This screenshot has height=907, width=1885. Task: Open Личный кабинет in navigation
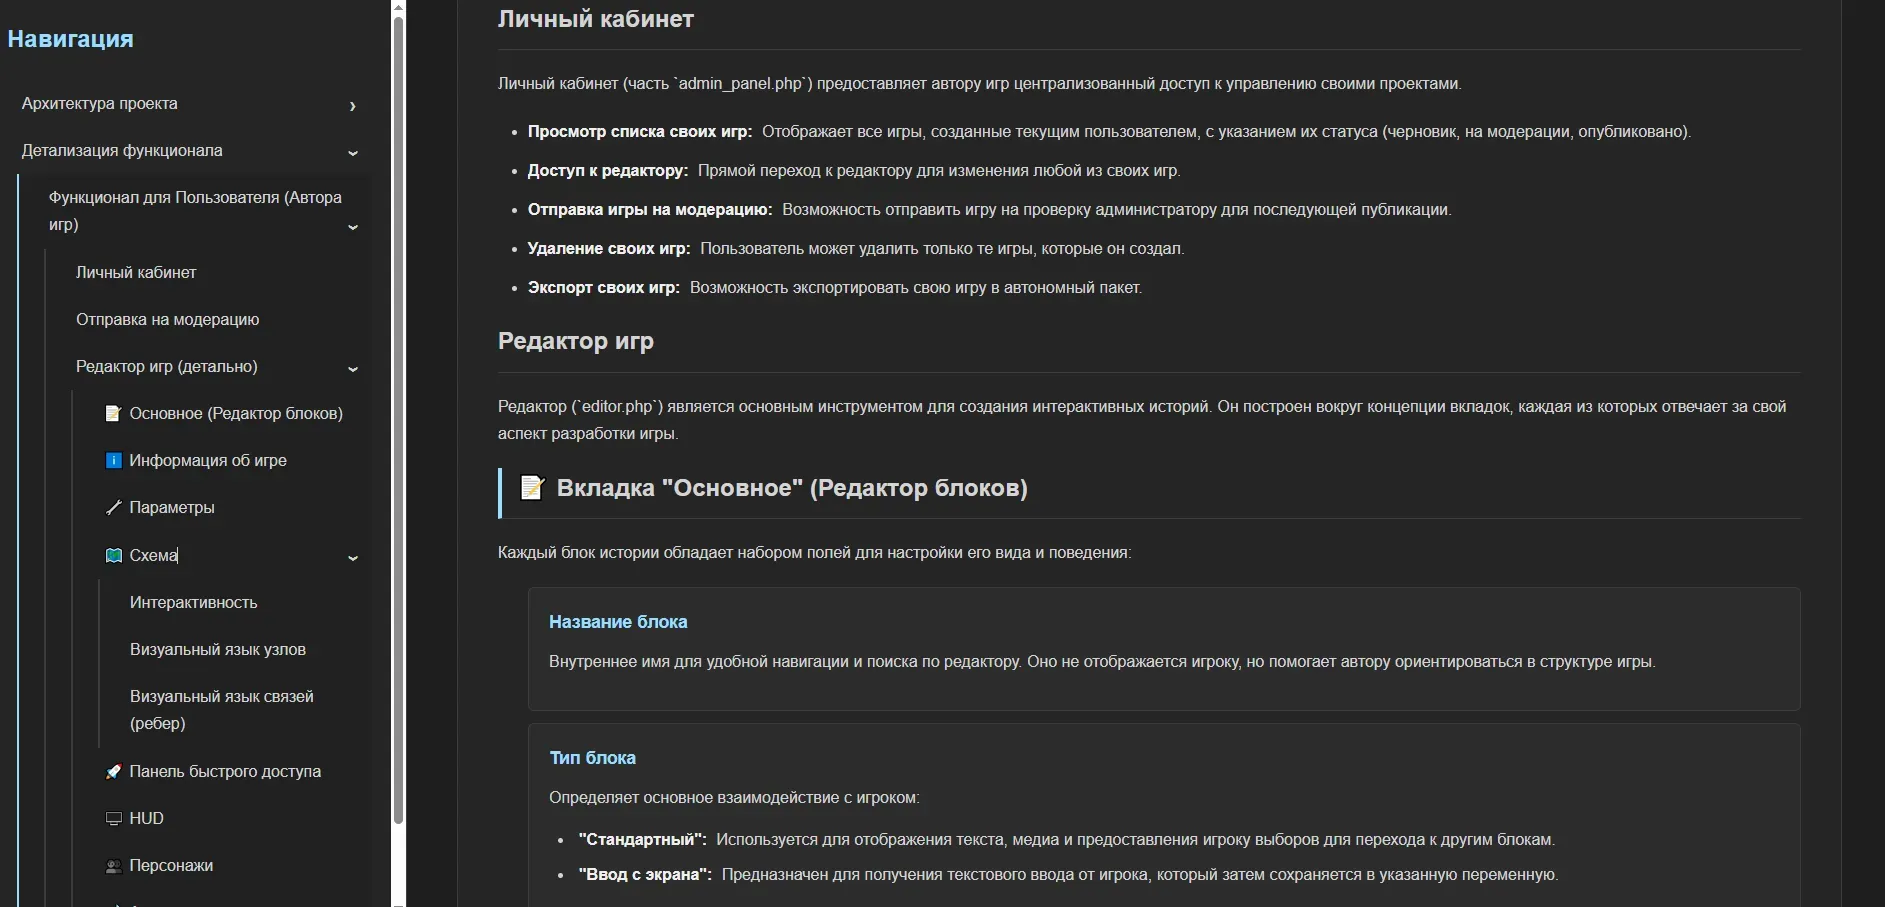[x=136, y=272]
